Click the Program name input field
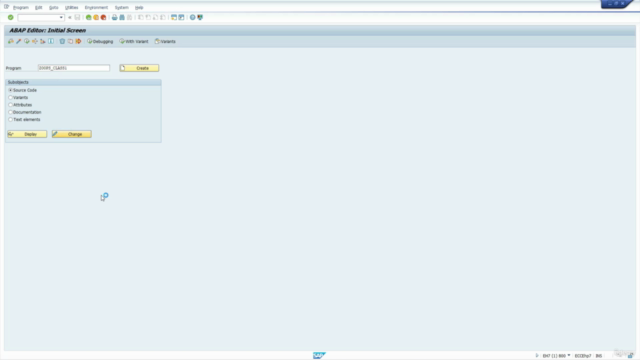 [74, 68]
